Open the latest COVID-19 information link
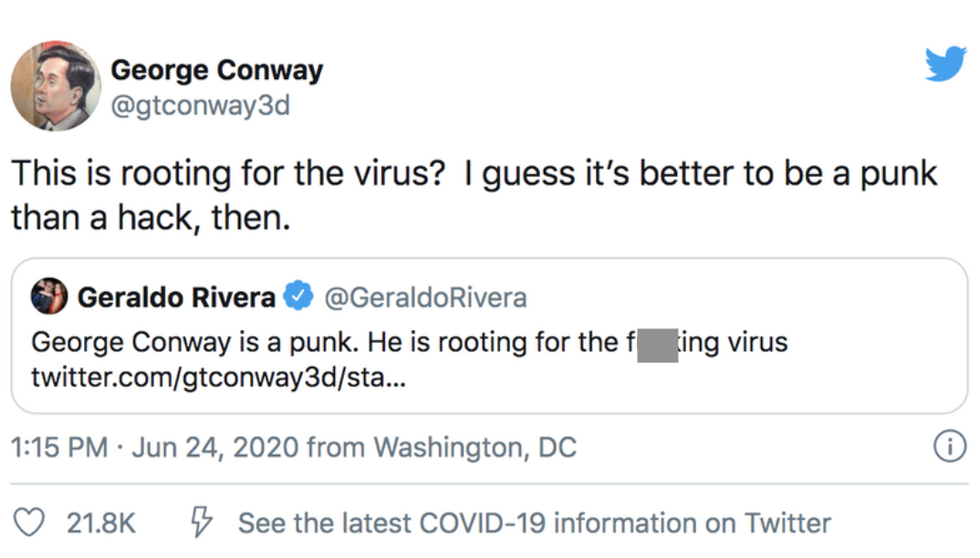This screenshot has height=558, width=980. [x=534, y=522]
